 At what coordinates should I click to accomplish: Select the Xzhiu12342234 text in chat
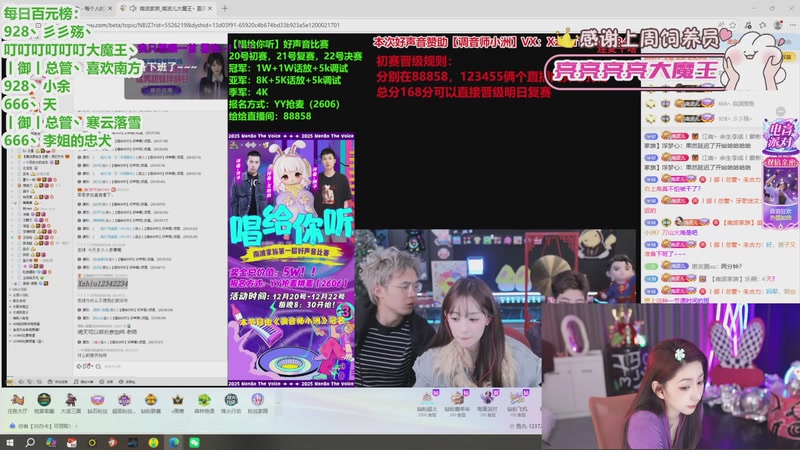pos(103,283)
